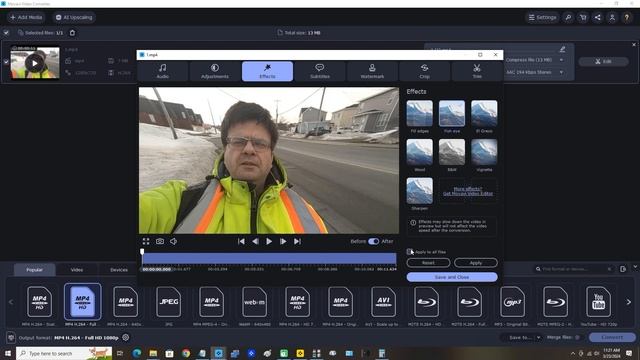640x360 pixels.
Task: Open the More effects Get Movavi Video Editor link
Action: [x=468, y=191]
